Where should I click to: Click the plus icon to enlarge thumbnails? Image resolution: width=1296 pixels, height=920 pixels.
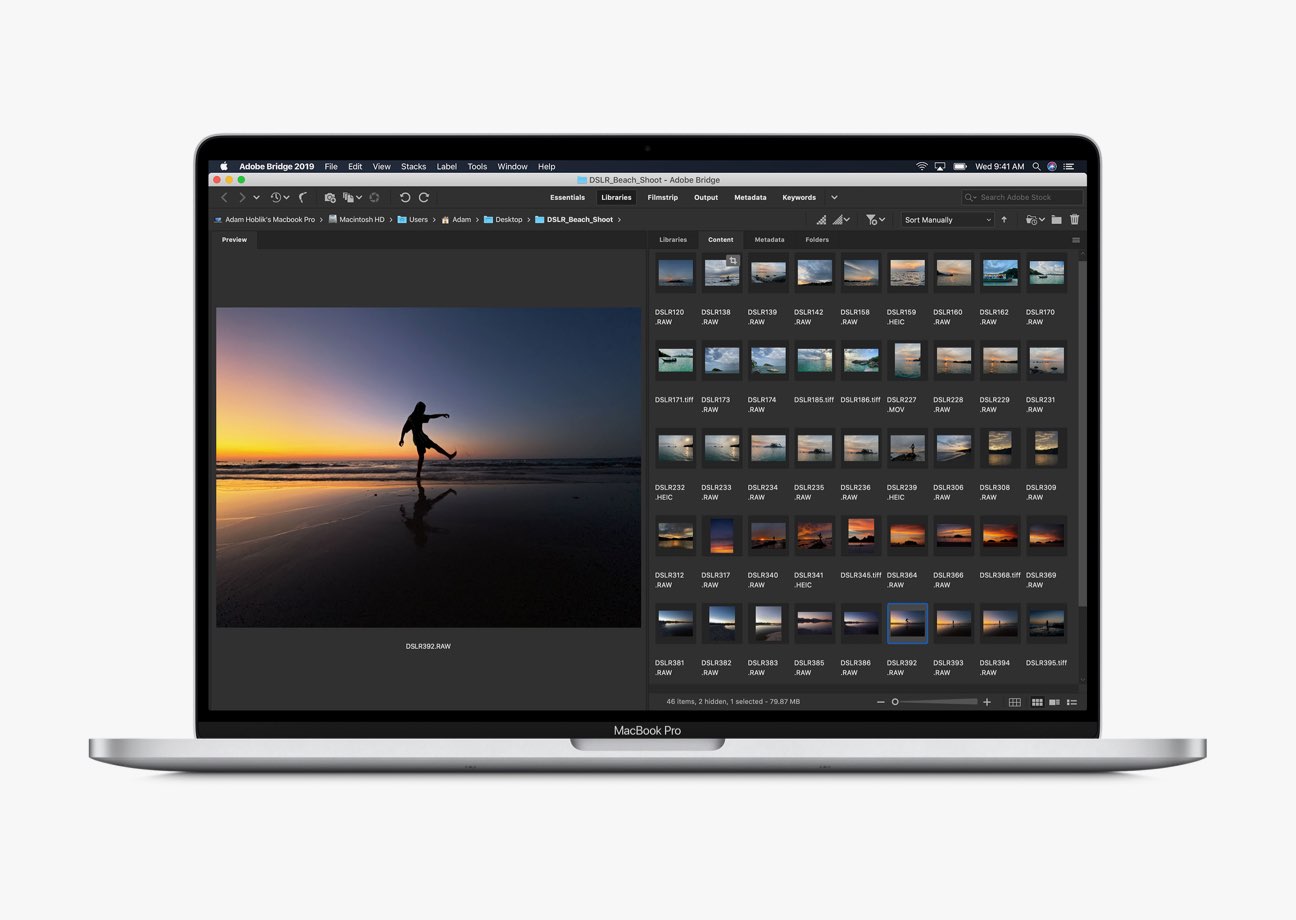click(987, 702)
